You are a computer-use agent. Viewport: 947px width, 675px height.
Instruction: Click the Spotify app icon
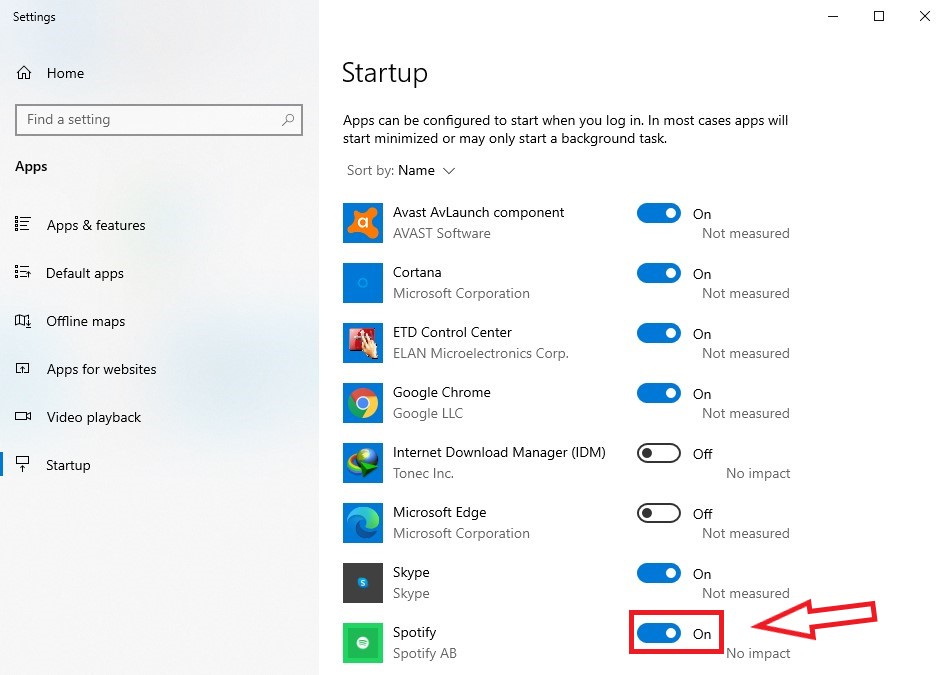click(362, 643)
